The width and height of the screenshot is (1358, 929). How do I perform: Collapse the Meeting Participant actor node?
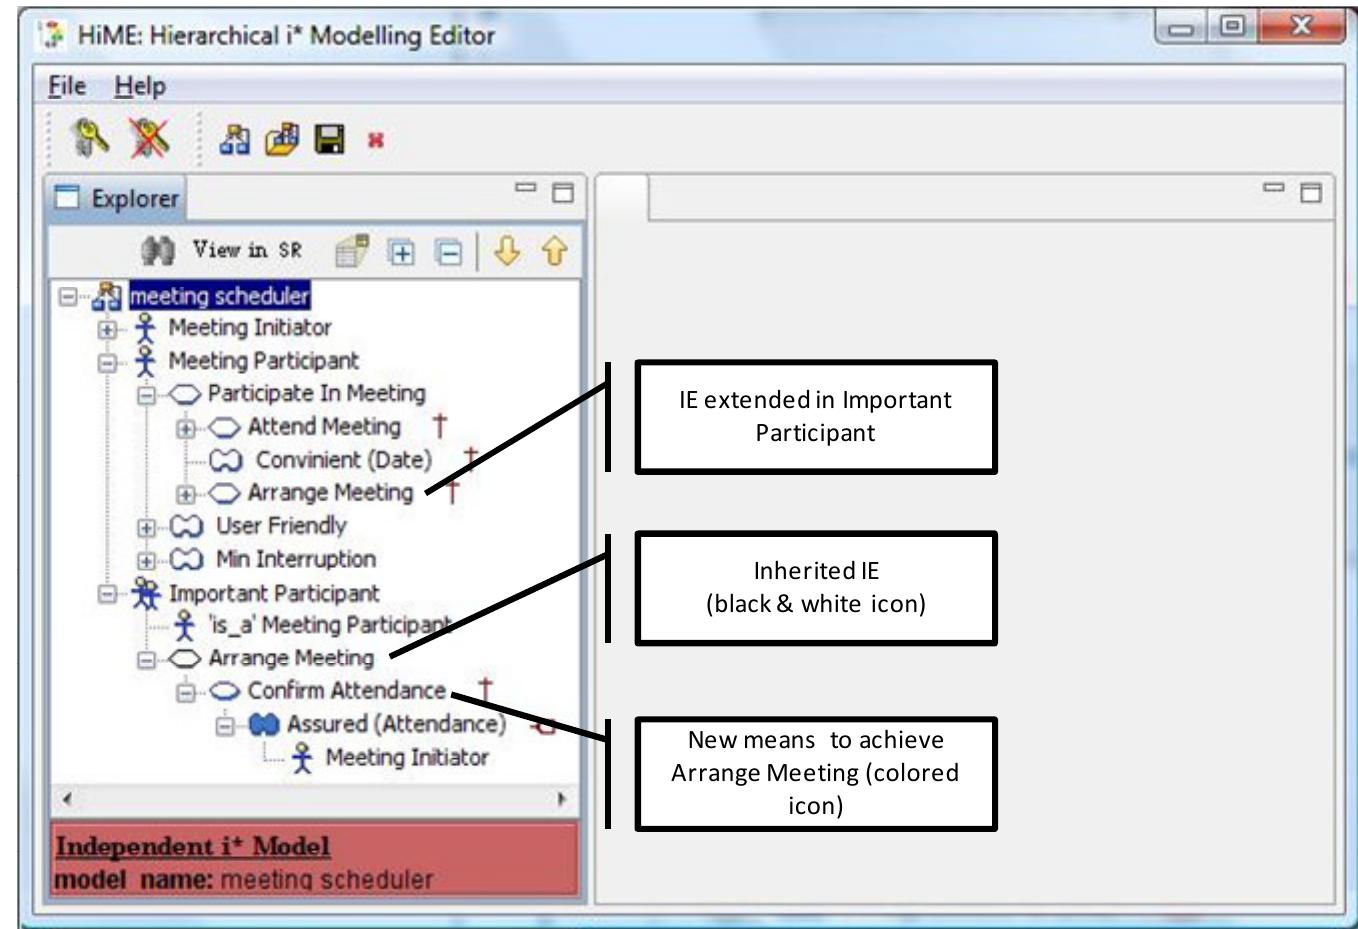(x=107, y=361)
